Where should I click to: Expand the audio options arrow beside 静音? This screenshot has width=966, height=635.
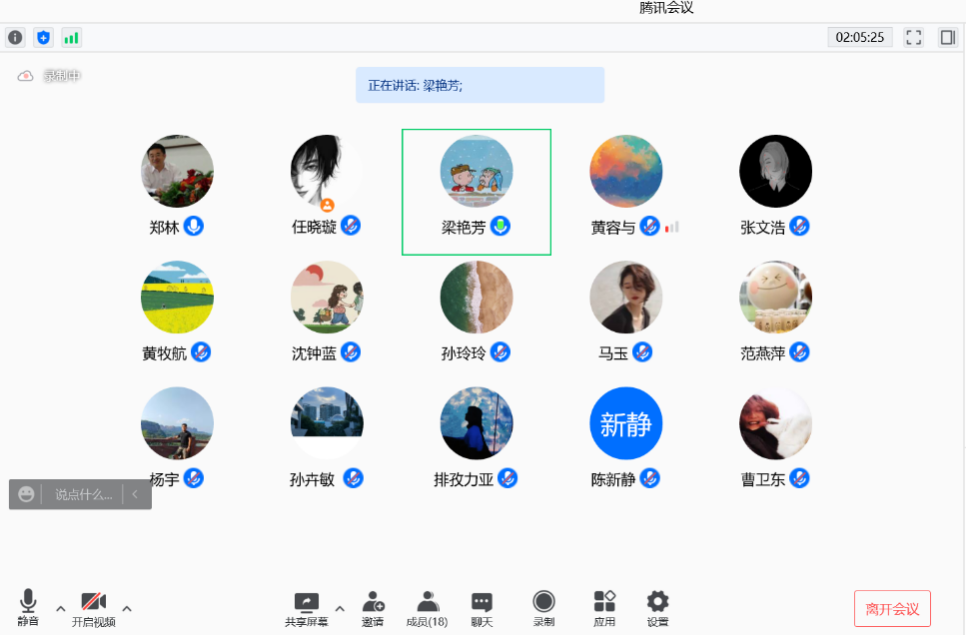tap(60, 608)
